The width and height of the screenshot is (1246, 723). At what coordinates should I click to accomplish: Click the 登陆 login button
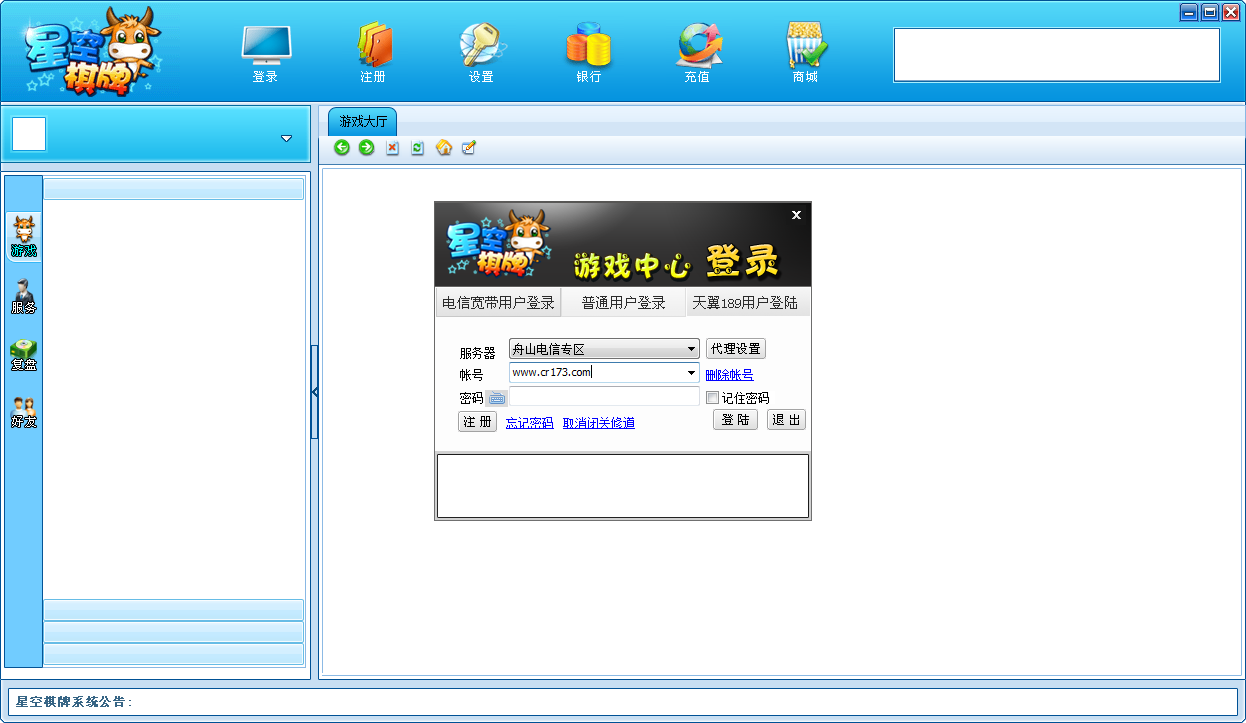coord(735,420)
